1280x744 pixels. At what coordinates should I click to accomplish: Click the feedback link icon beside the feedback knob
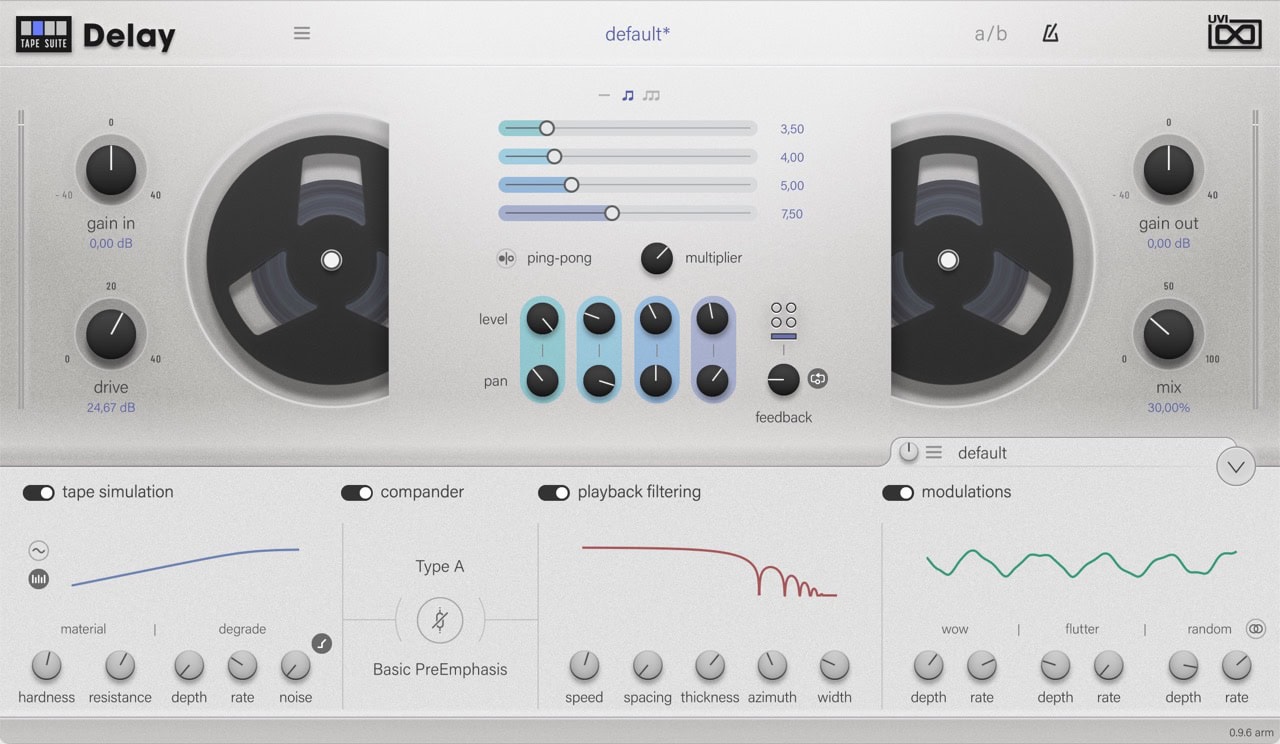tap(817, 379)
